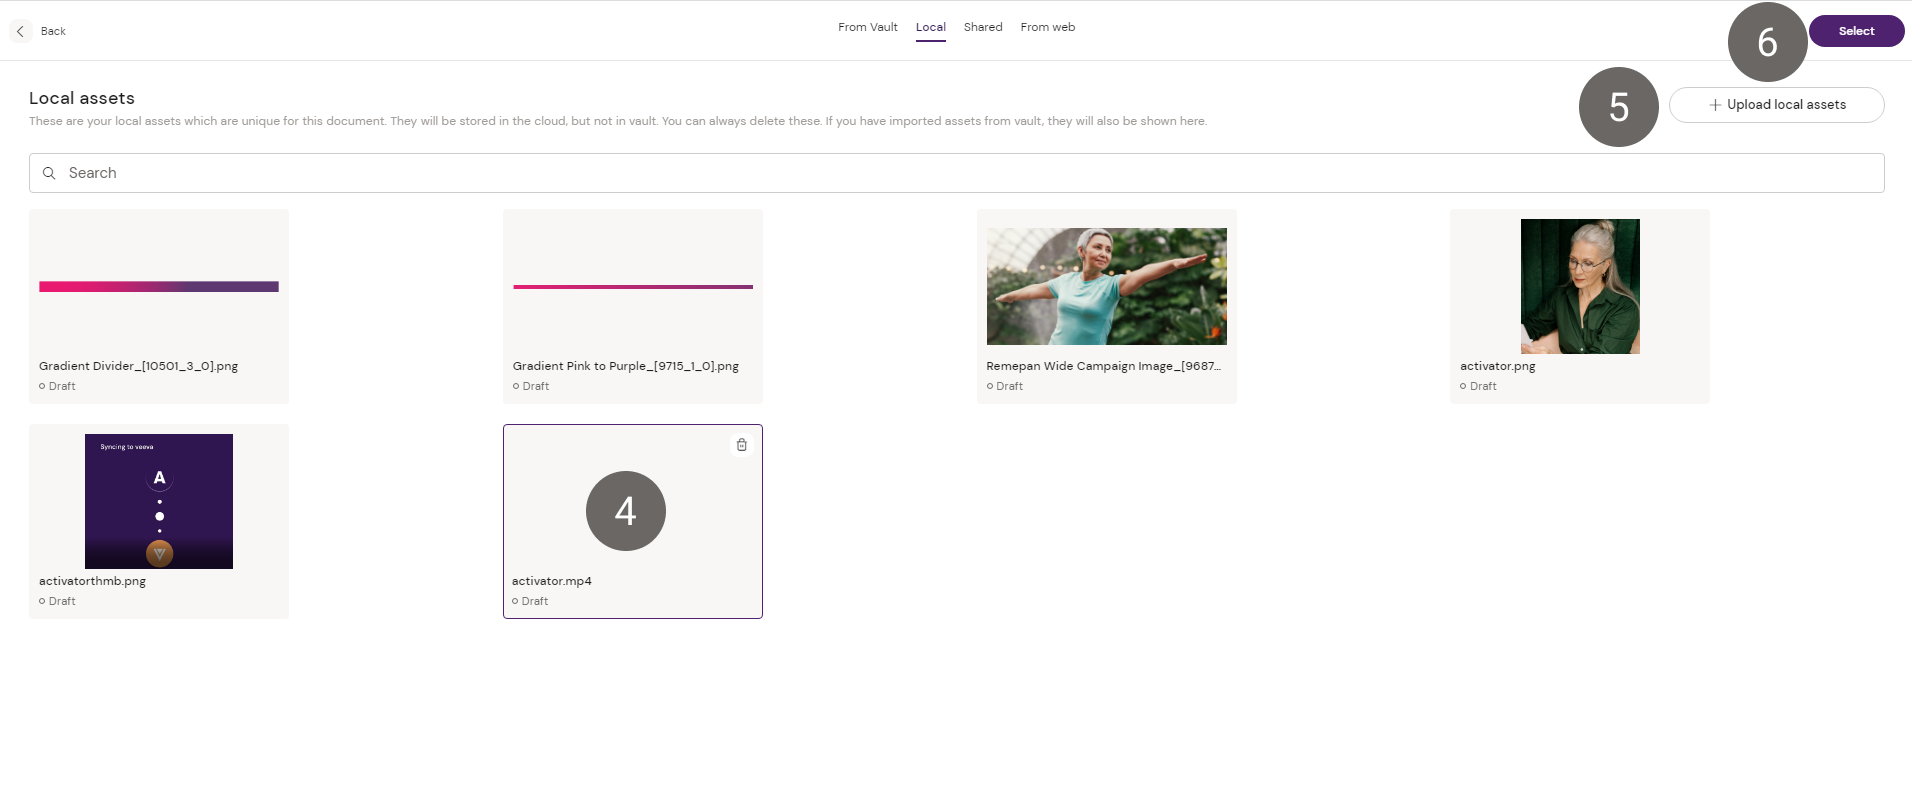Choose the Remepan Wide Campaign Image
Viewport: 1912px width, 811px height.
pyautogui.click(x=1106, y=287)
